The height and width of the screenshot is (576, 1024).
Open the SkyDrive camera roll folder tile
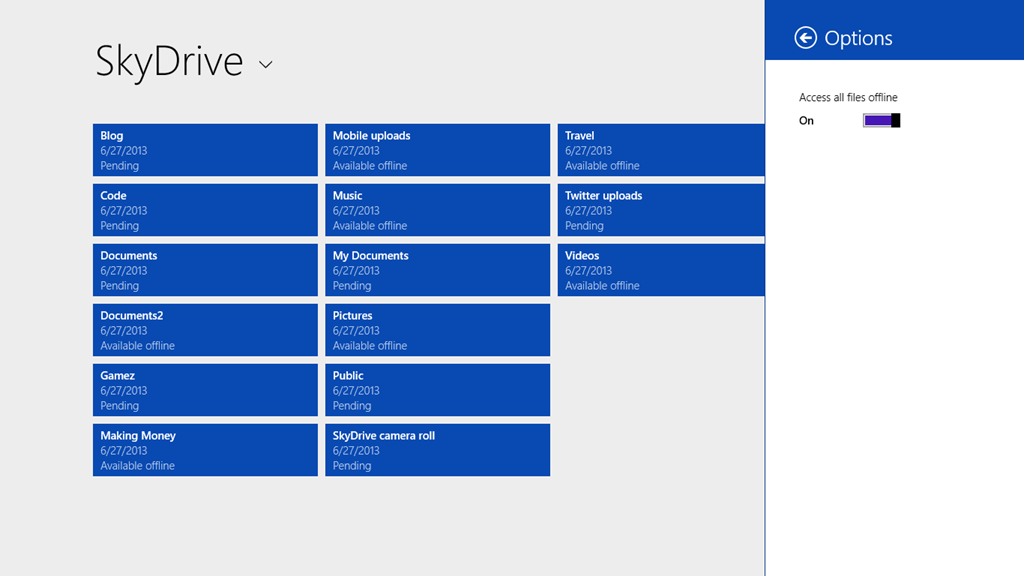tap(438, 450)
